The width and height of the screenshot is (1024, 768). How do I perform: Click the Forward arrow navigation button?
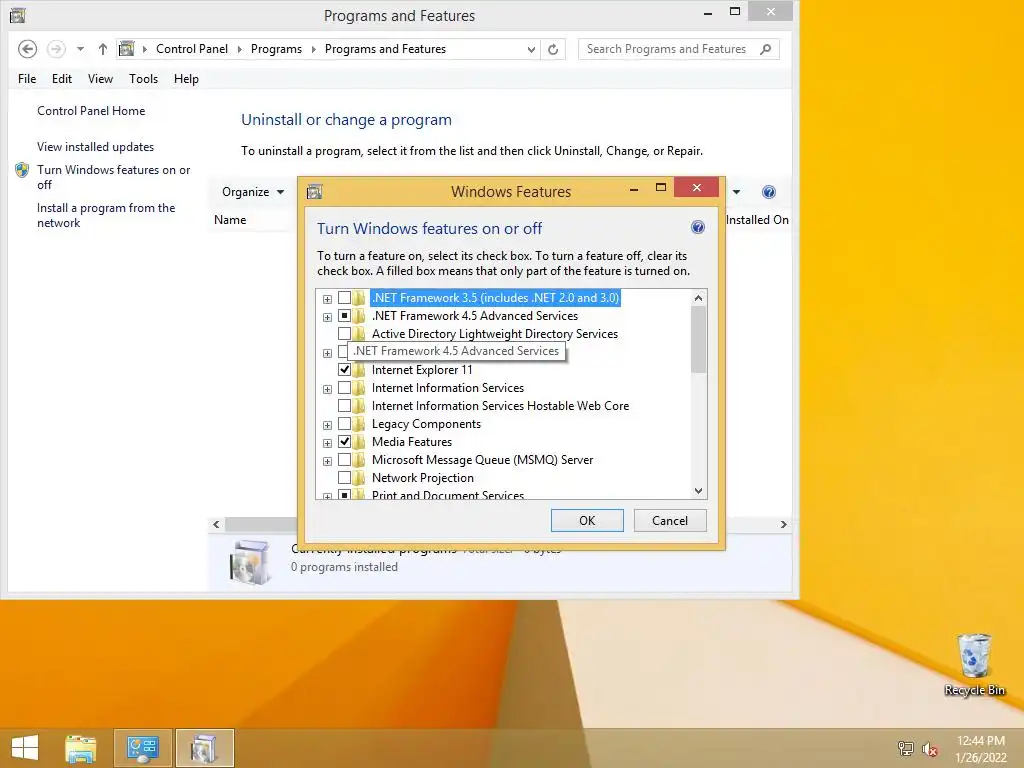coord(56,49)
